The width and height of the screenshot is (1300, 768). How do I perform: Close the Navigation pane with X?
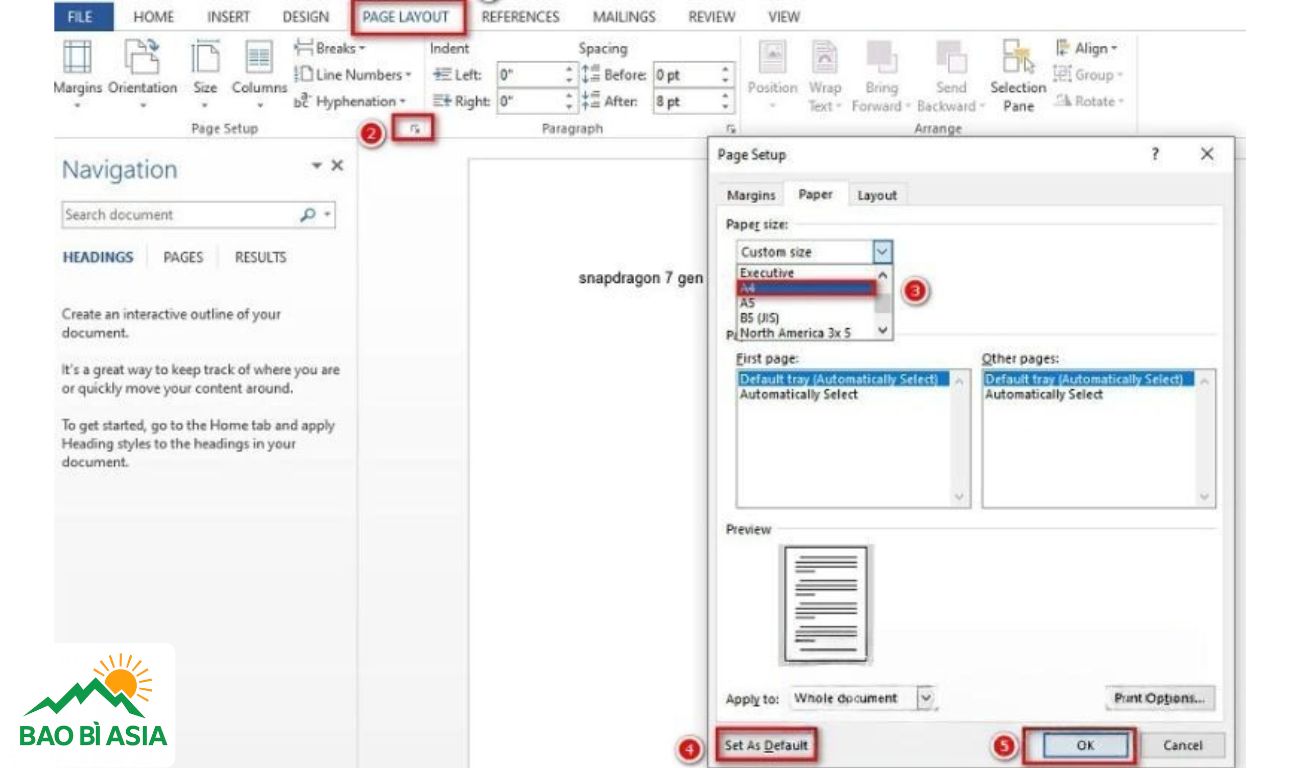tap(337, 166)
